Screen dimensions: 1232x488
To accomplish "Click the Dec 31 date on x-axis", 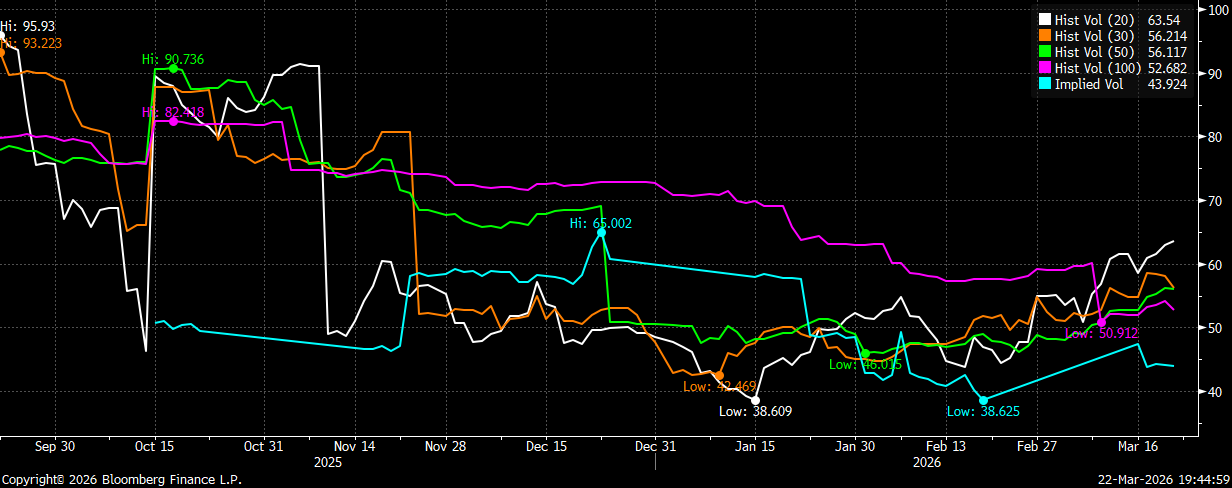I will tap(653, 445).
